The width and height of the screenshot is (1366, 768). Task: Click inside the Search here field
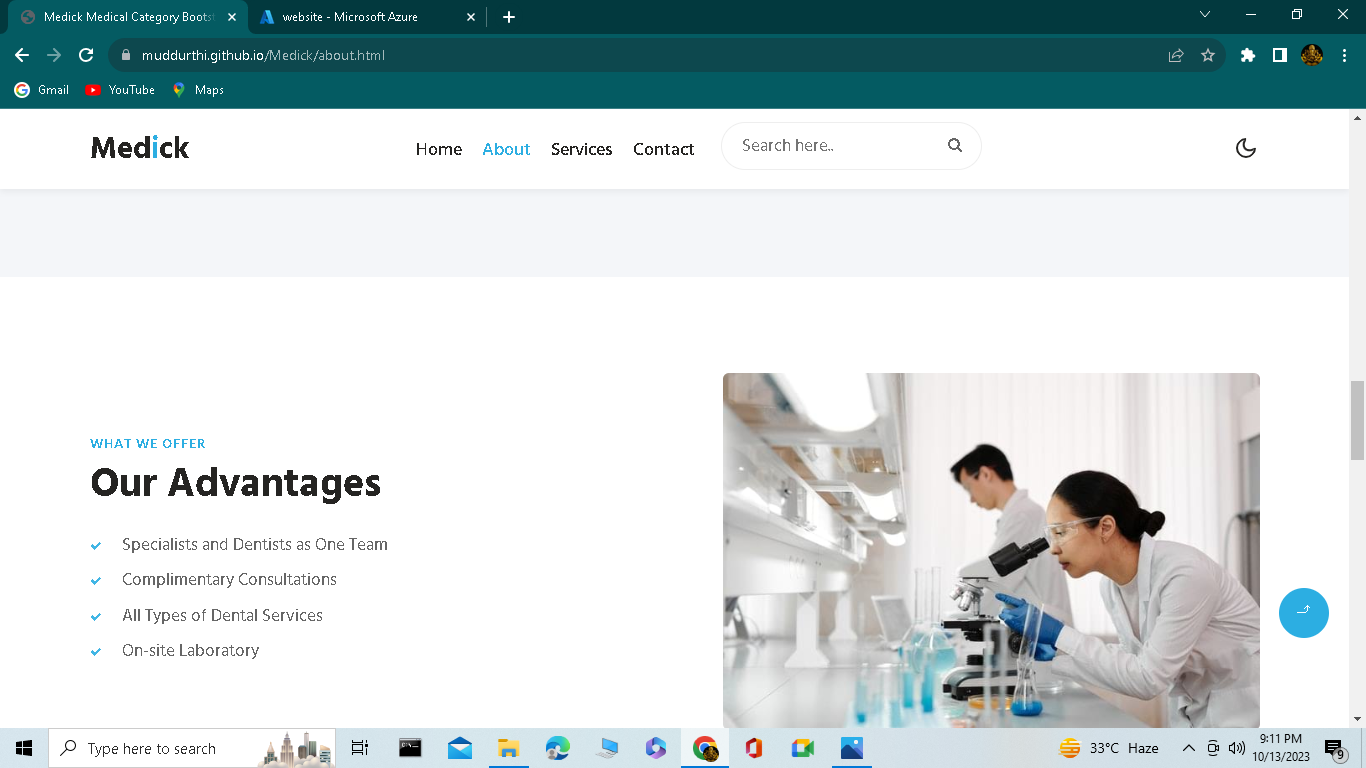830,145
